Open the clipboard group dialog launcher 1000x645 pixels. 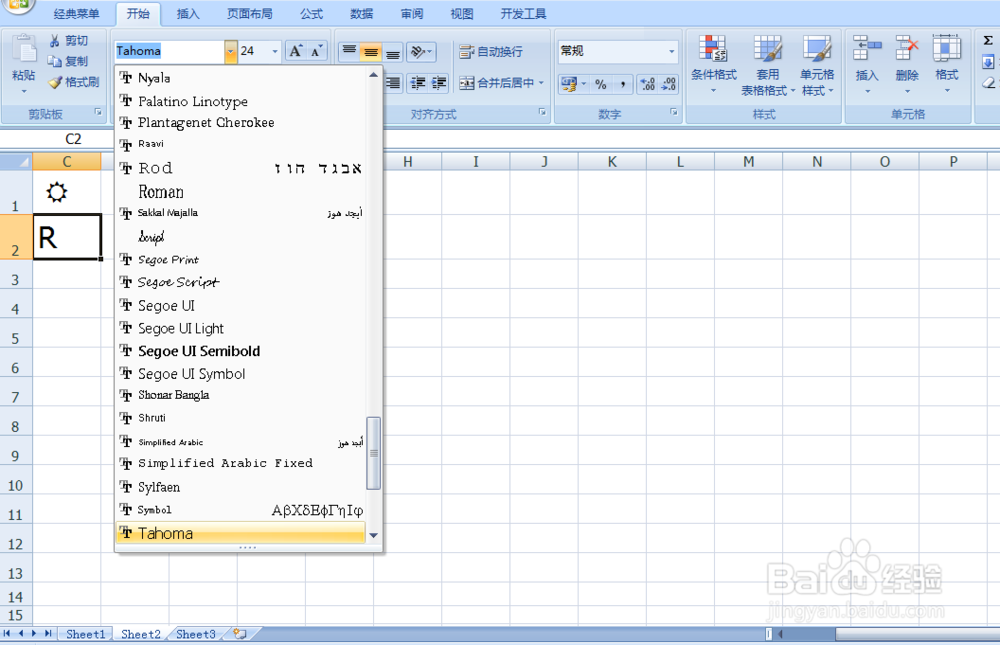pyautogui.click(x=98, y=112)
